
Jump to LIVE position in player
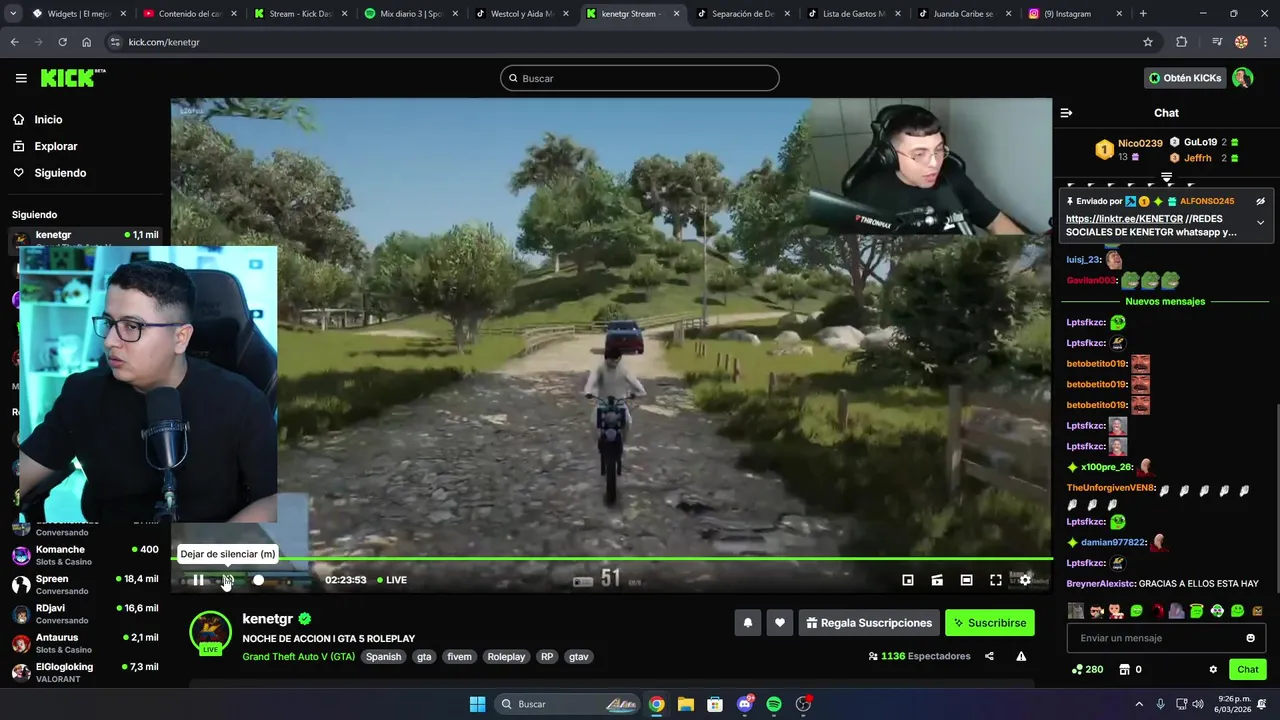pyautogui.click(x=392, y=580)
